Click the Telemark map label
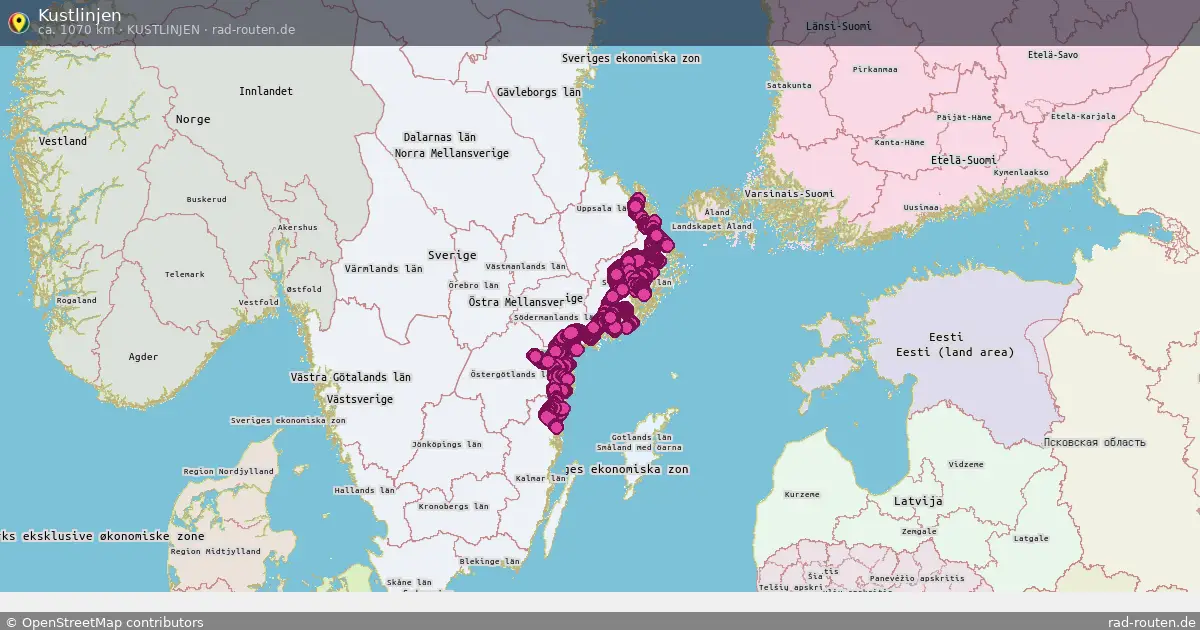The image size is (1200, 630). tap(184, 274)
